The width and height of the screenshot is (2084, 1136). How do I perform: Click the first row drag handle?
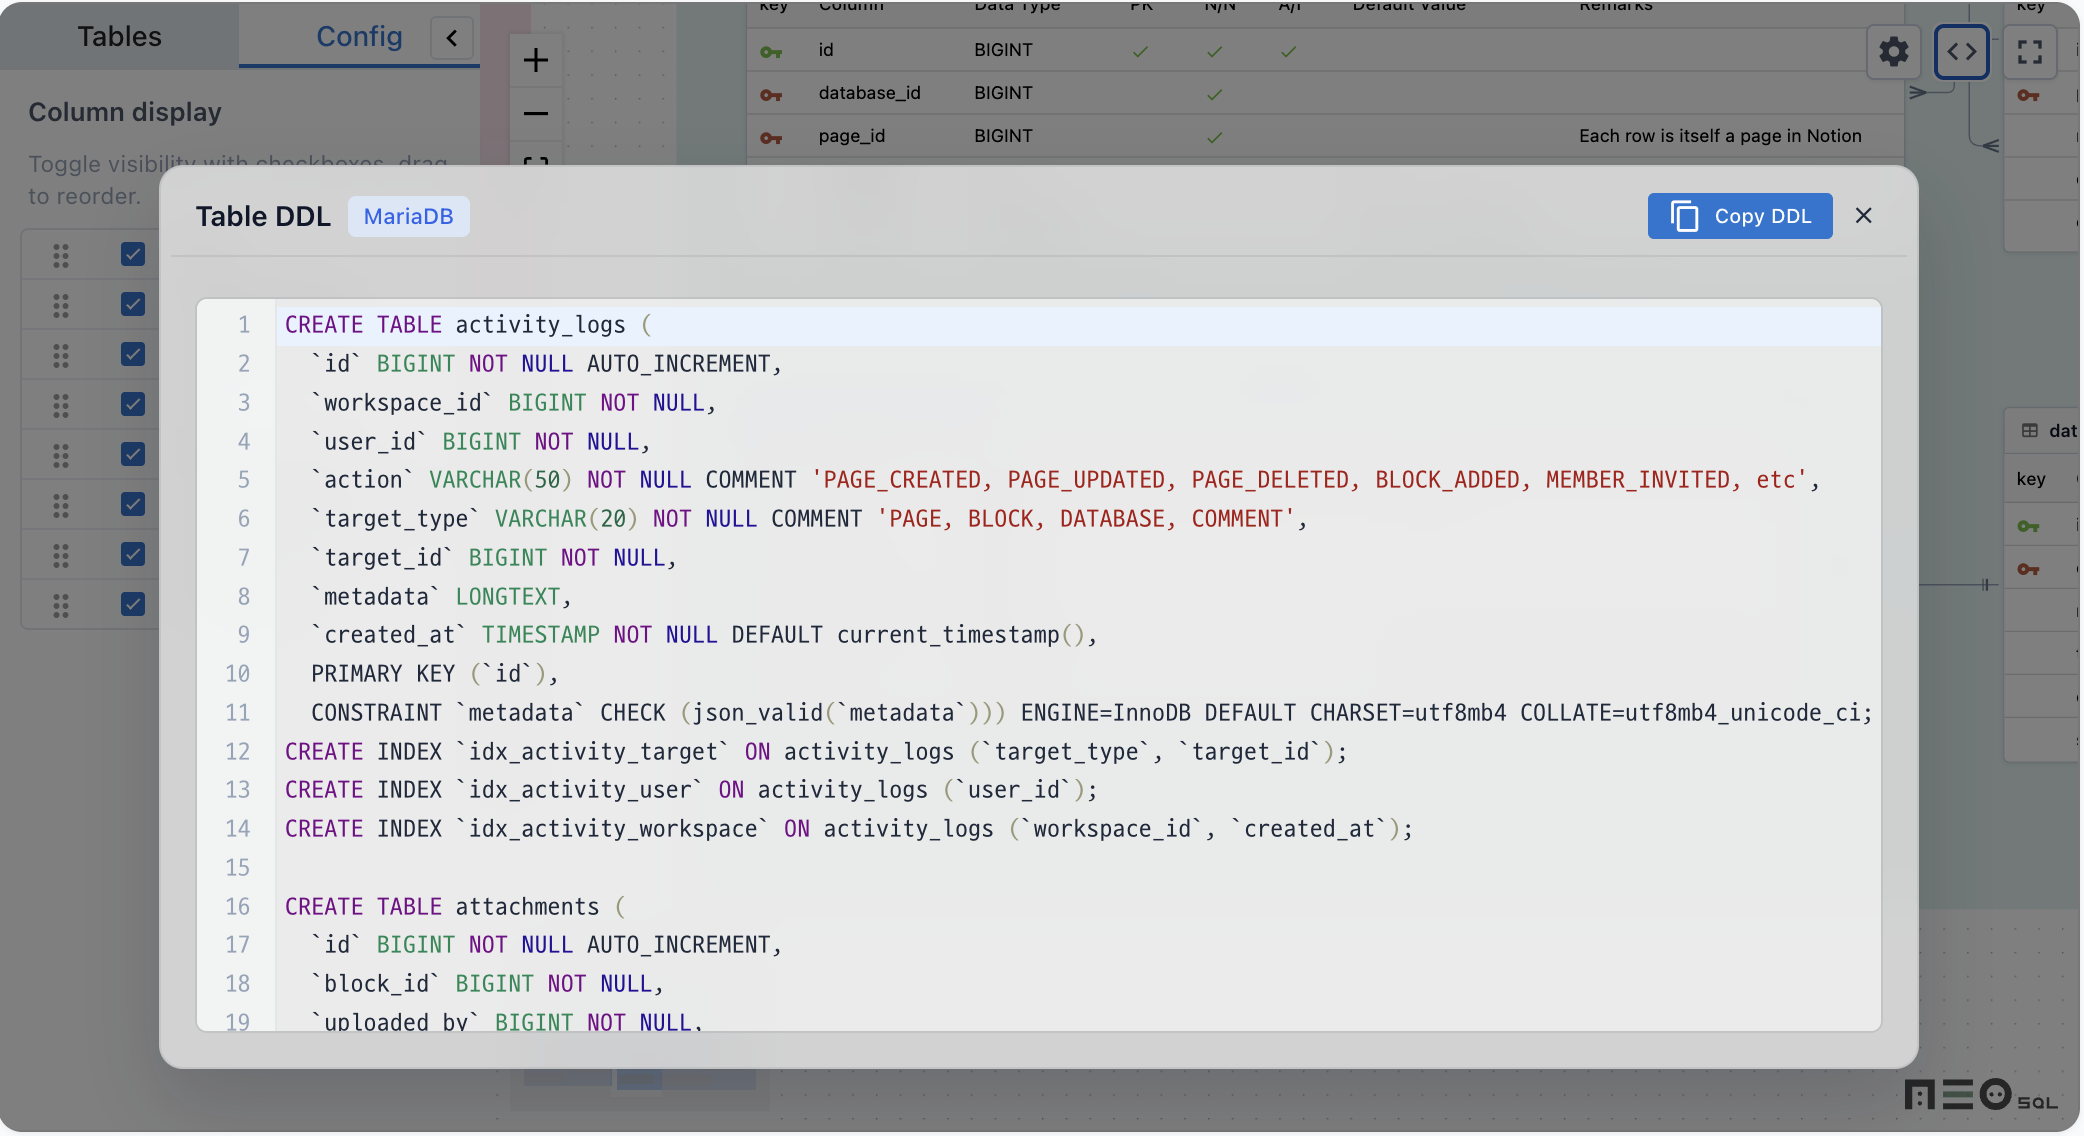[61, 255]
